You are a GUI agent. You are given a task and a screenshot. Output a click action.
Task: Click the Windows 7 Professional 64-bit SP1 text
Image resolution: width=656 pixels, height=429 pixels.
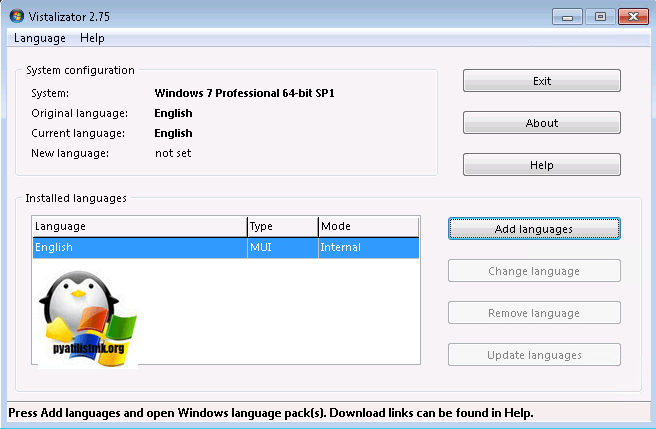pos(244,93)
